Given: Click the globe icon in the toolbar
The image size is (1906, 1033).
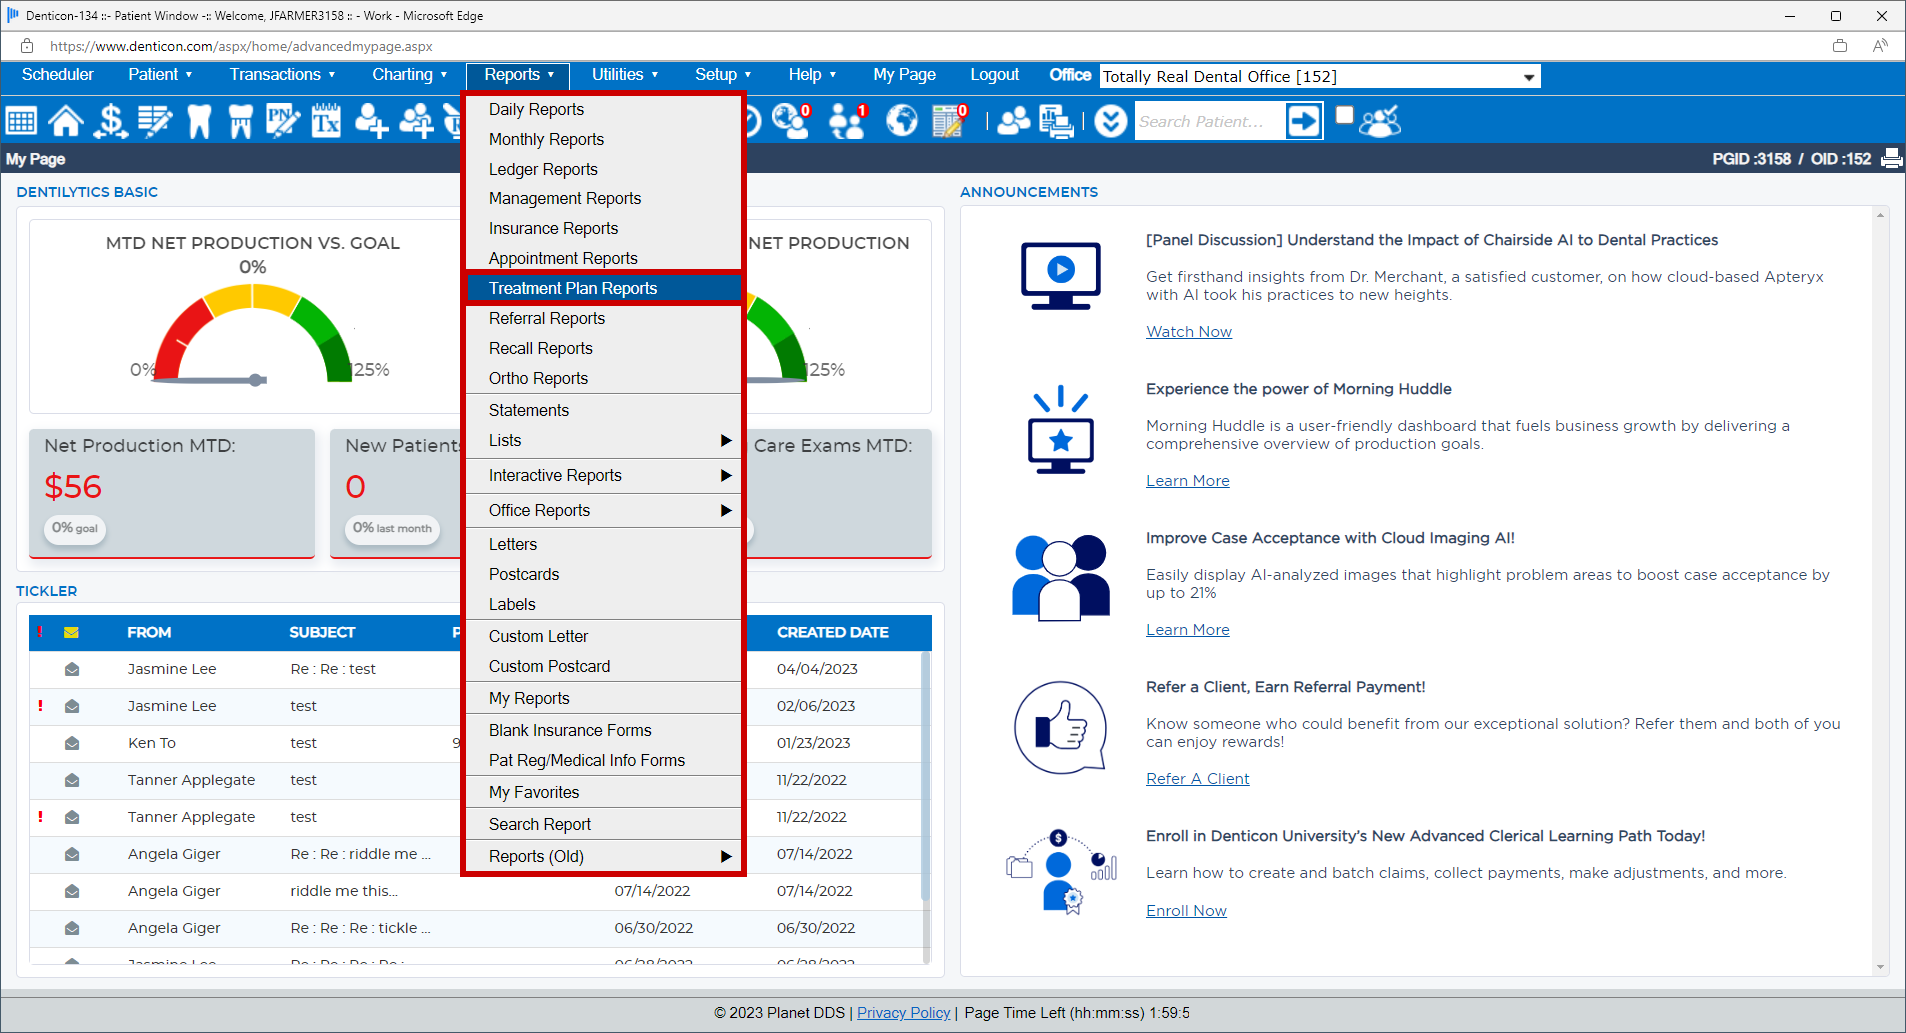Looking at the screenshot, I should [901, 121].
